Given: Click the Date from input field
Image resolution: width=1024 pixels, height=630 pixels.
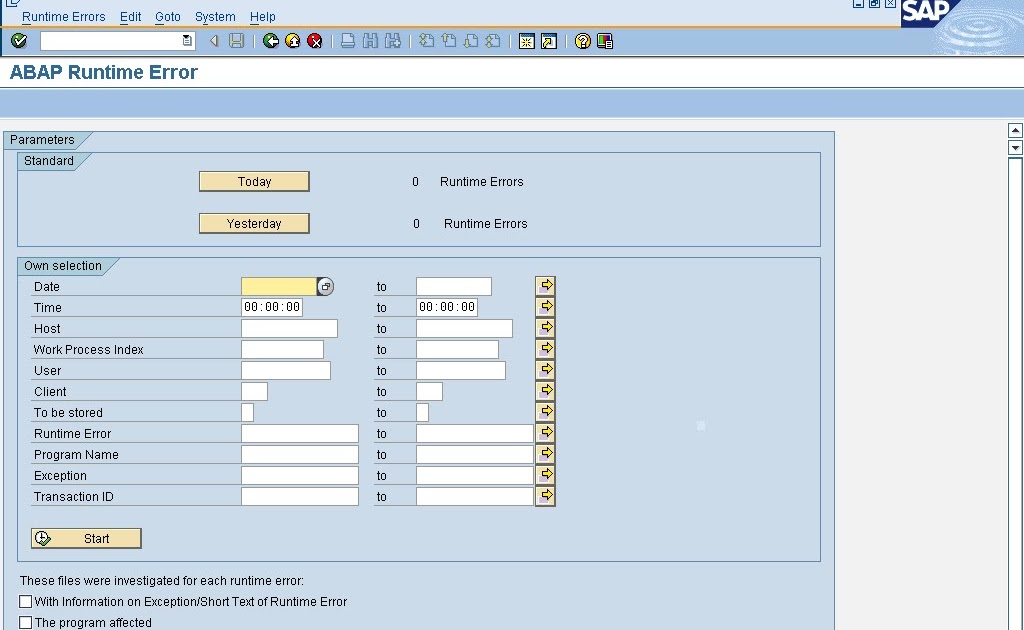Looking at the screenshot, I should click(279, 286).
